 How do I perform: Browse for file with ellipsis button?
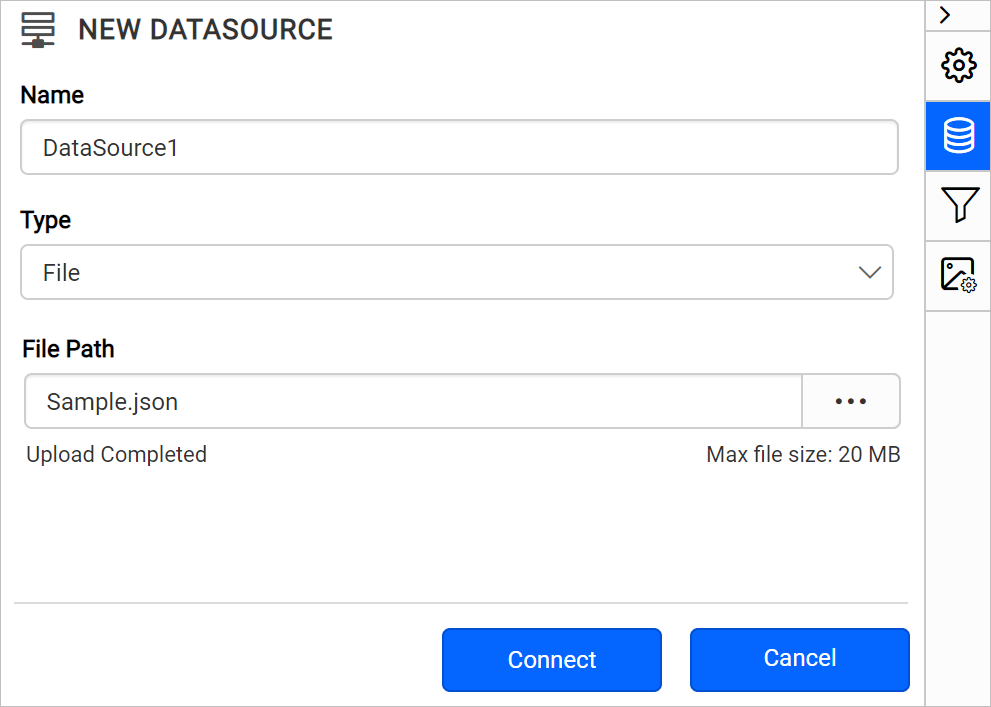(x=851, y=401)
